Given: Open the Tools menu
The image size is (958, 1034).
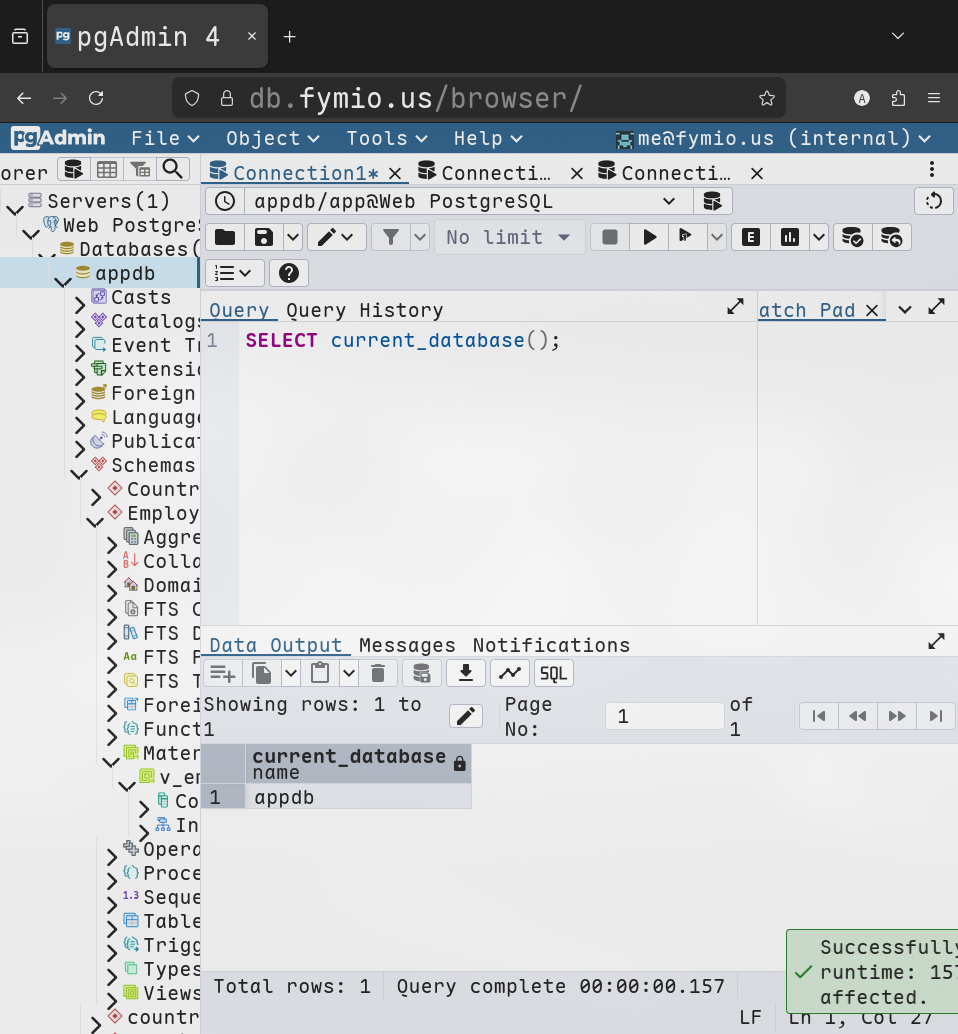Looking at the screenshot, I should (x=386, y=138).
